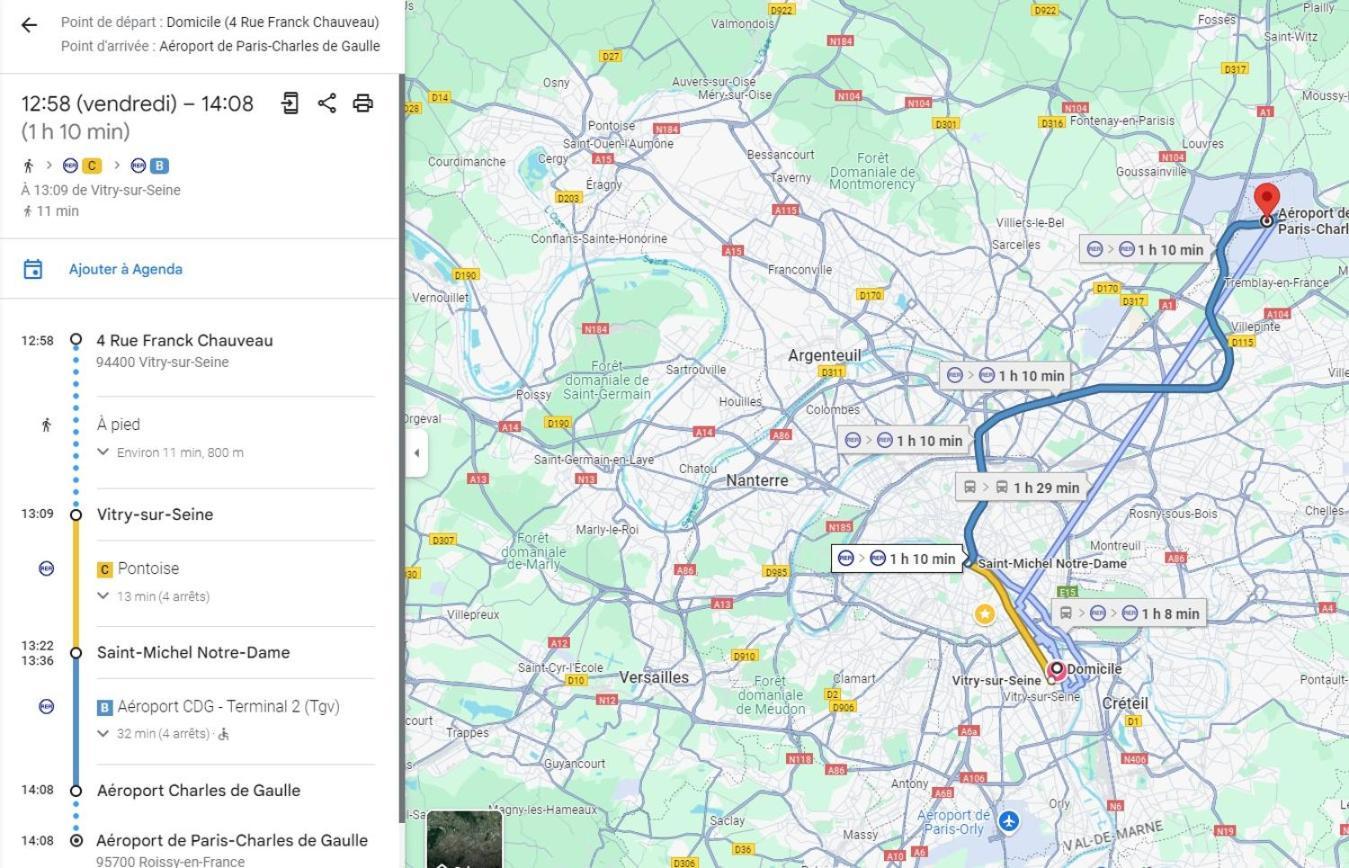This screenshot has width=1349, height=868.
Task: Click the wheelchair accessibility icon on RER B step
Action: pos(224,734)
